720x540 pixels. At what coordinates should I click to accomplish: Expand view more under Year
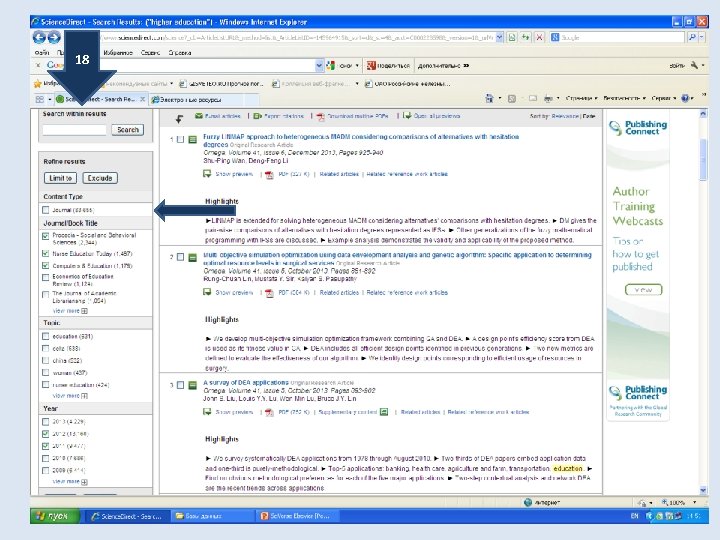point(70,481)
